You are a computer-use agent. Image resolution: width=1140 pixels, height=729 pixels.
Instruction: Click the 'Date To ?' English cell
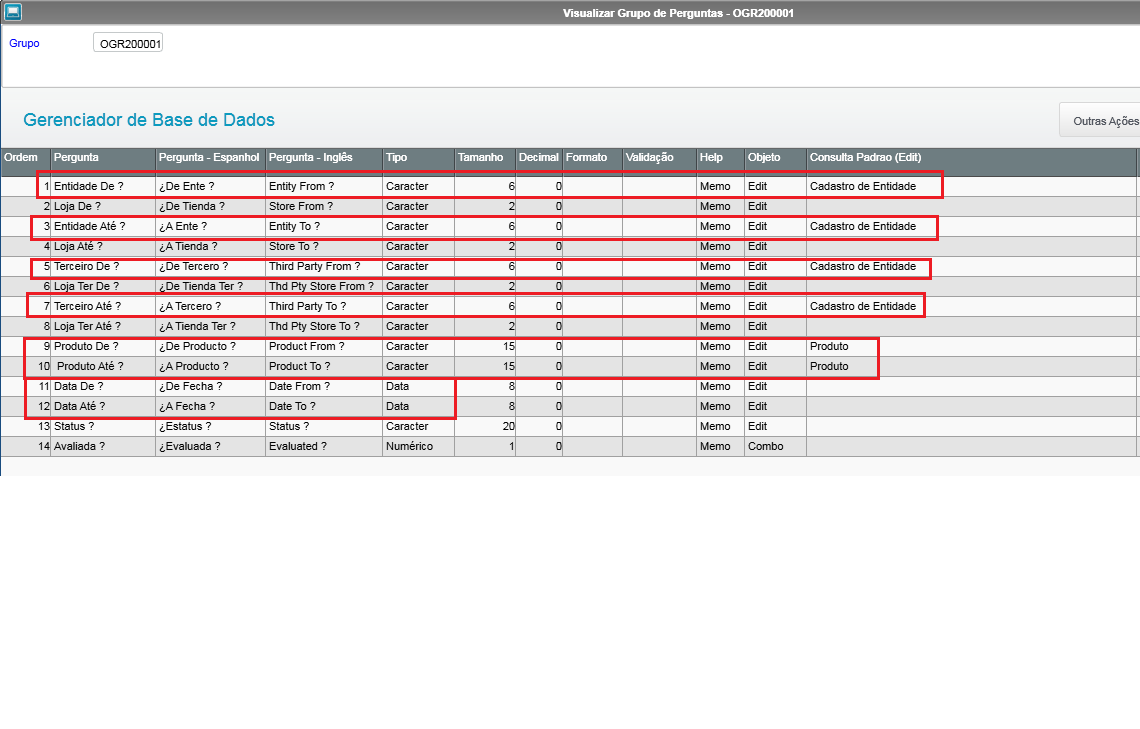pyautogui.click(x=324, y=406)
